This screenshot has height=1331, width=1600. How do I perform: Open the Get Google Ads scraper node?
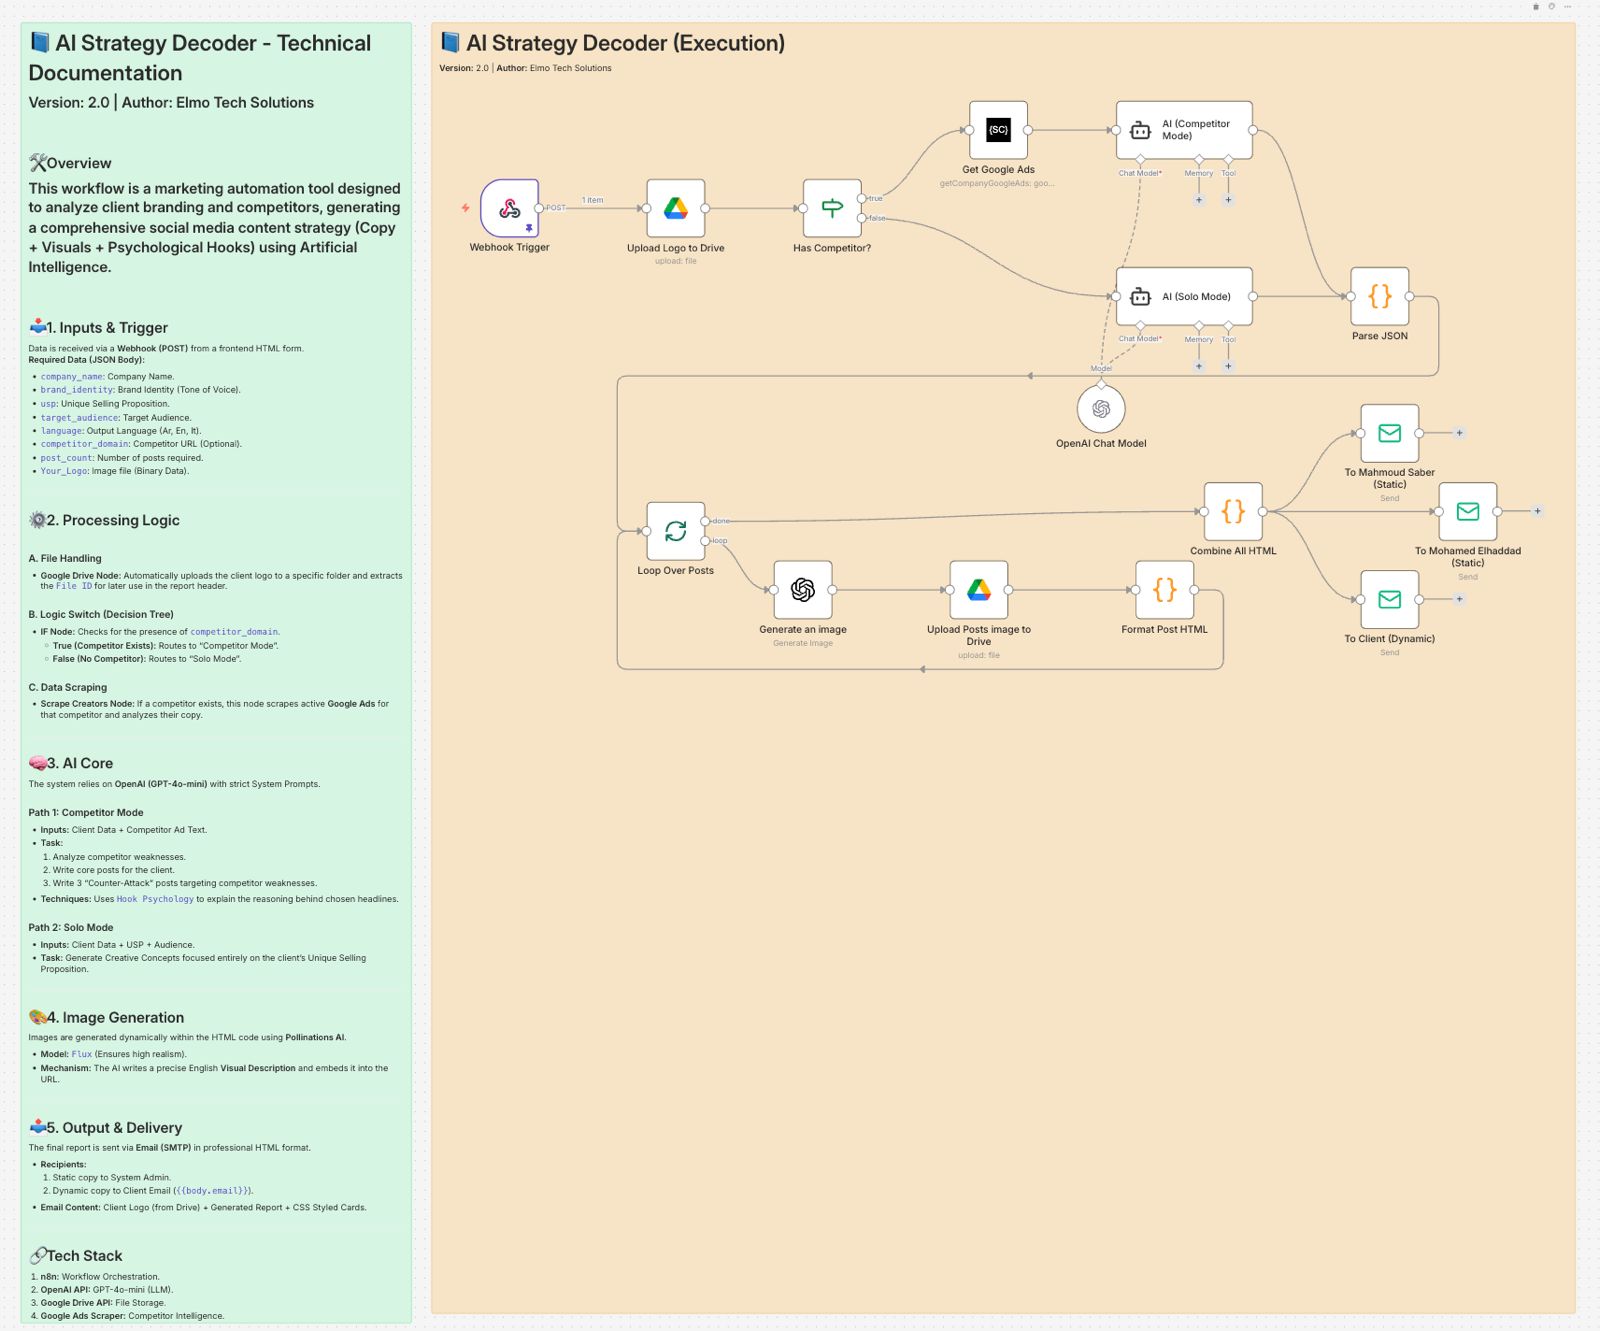point(998,130)
